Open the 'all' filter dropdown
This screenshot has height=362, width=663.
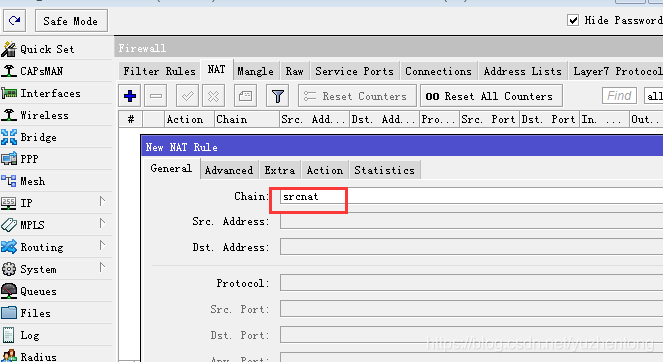[x=653, y=96]
